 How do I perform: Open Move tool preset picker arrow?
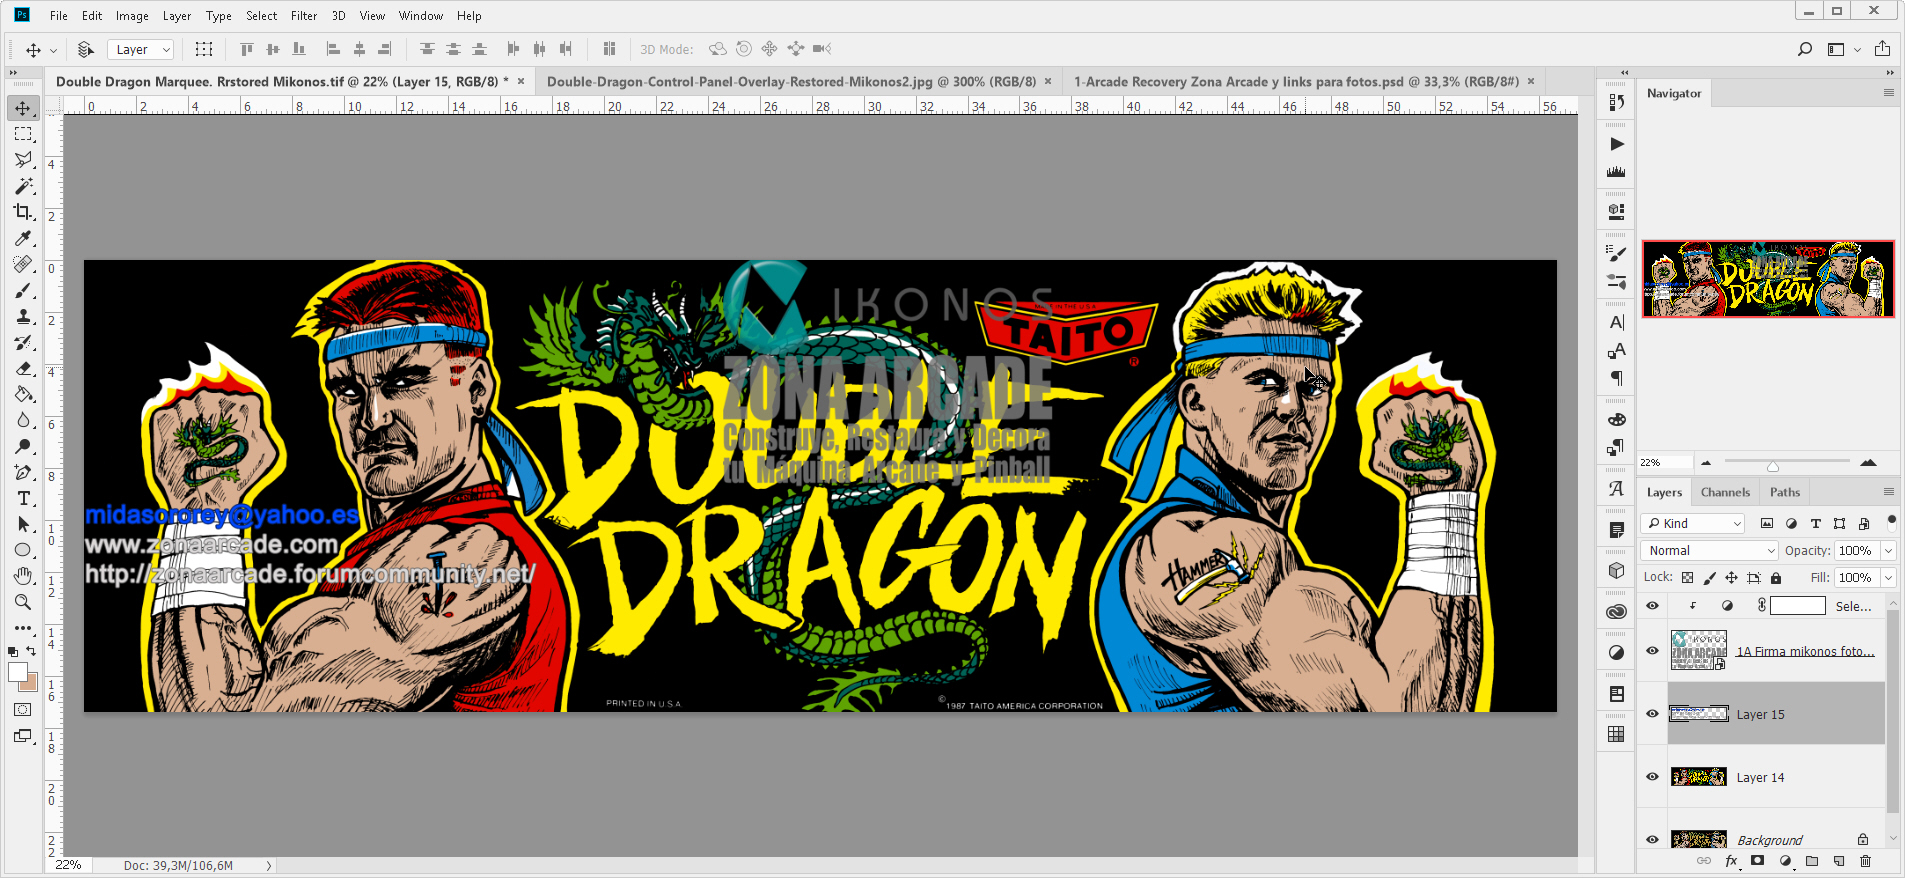pos(53,50)
